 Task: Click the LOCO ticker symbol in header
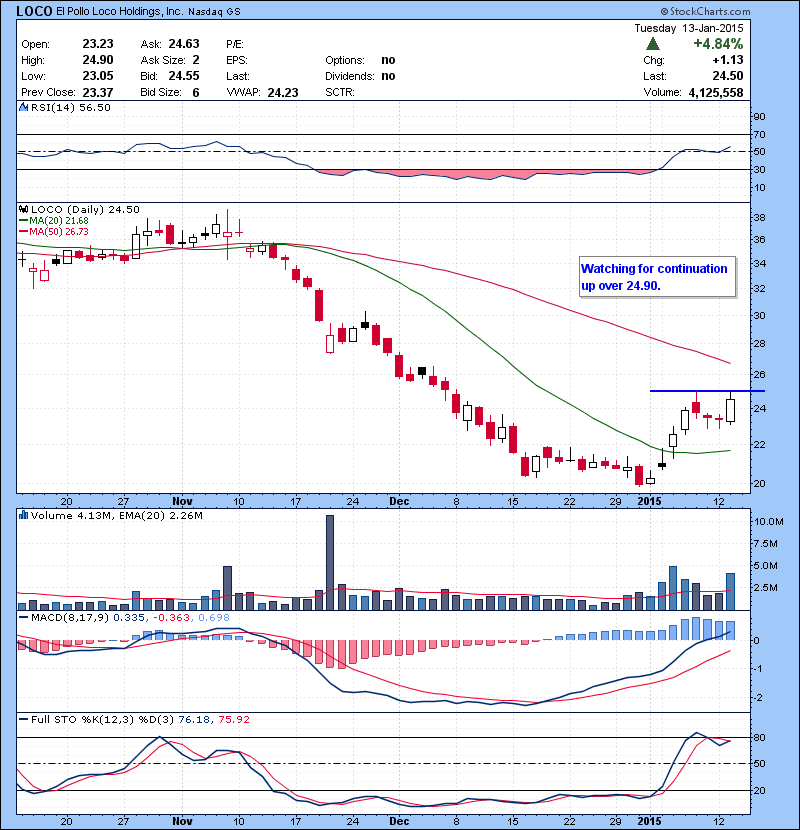[34, 11]
